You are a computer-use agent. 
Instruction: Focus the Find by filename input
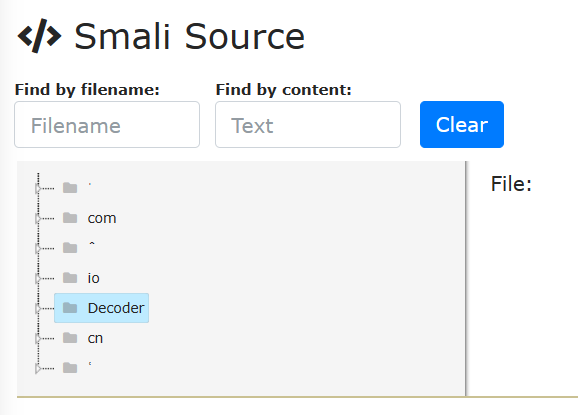pos(107,125)
